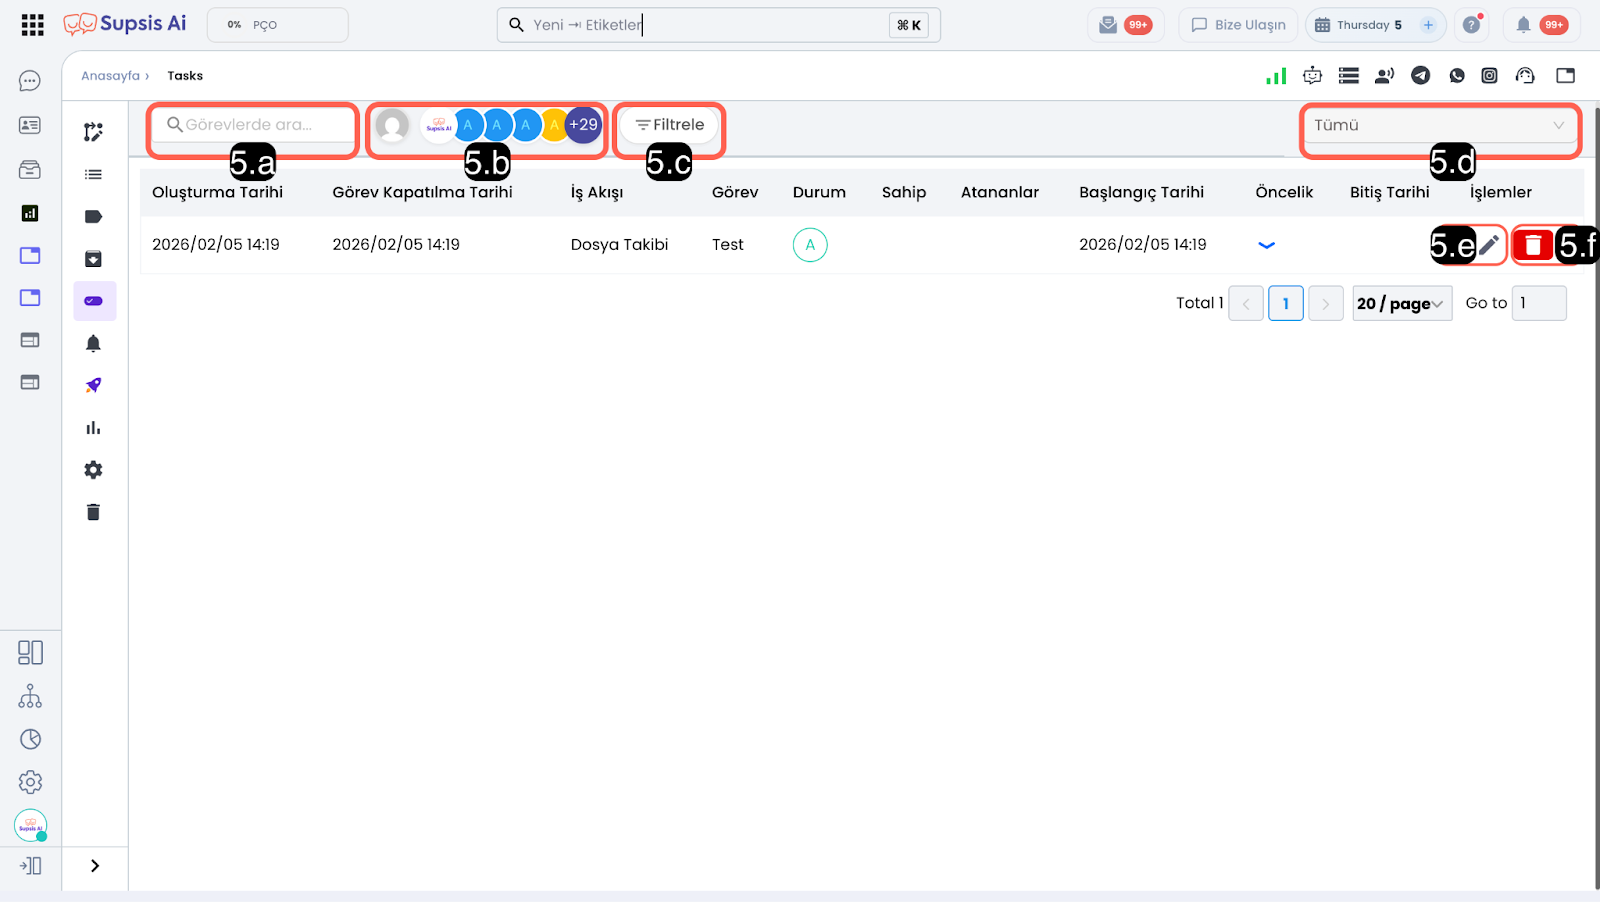The height and width of the screenshot is (902, 1600).
Task: Open WhatsApp channel icon in header
Action: 1456,76
